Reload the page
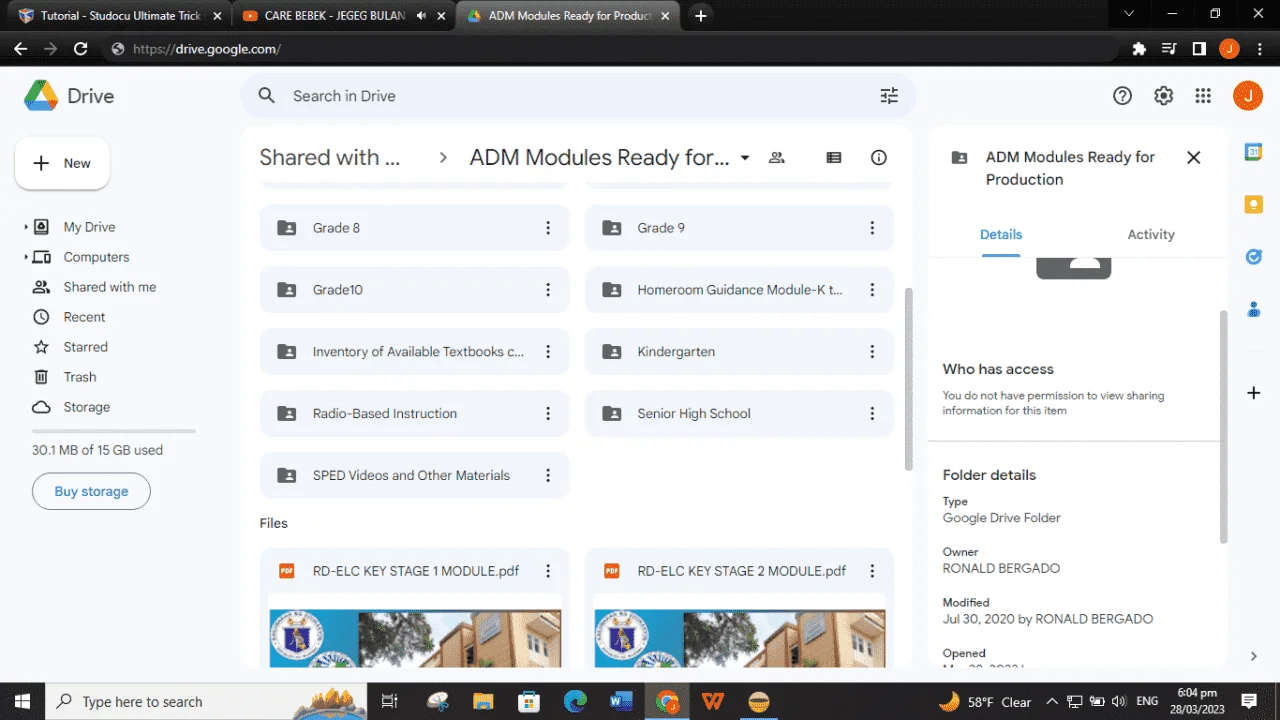This screenshot has width=1280, height=720. 80,49
